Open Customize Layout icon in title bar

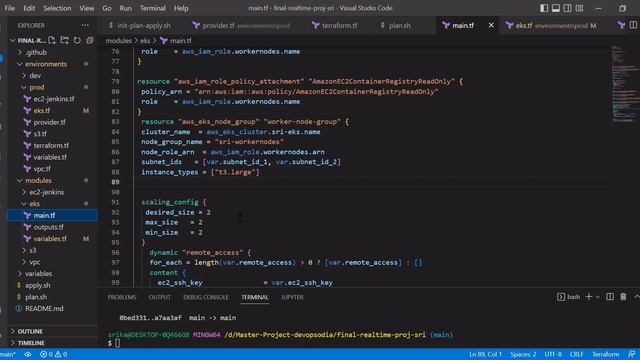click(580, 8)
